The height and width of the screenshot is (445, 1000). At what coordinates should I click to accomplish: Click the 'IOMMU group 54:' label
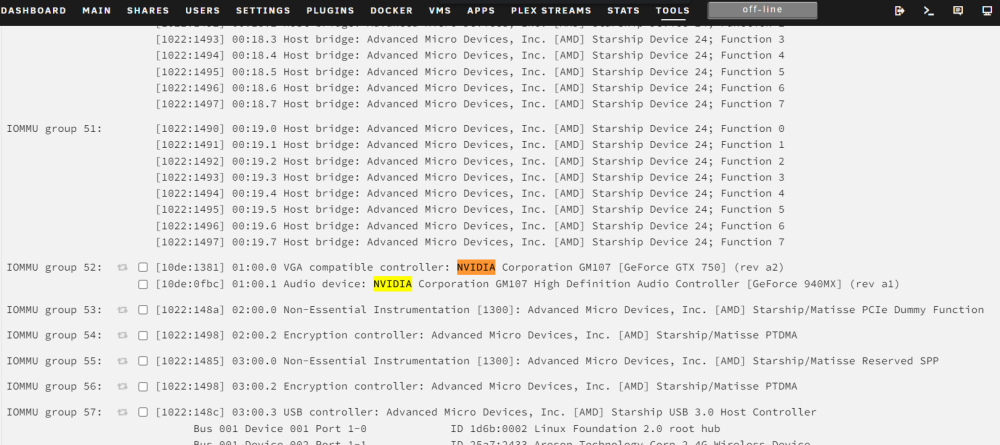pyautogui.click(x=54, y=335)
